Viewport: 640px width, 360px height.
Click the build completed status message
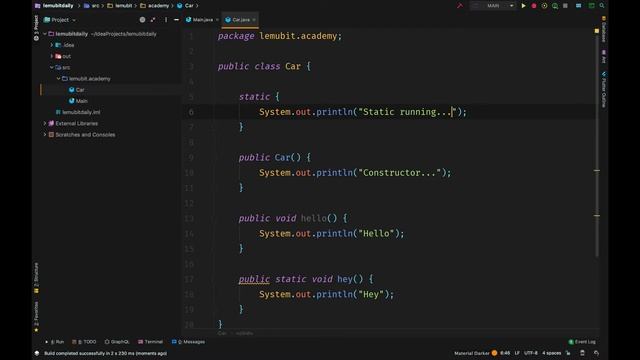(x=105, y=353)
